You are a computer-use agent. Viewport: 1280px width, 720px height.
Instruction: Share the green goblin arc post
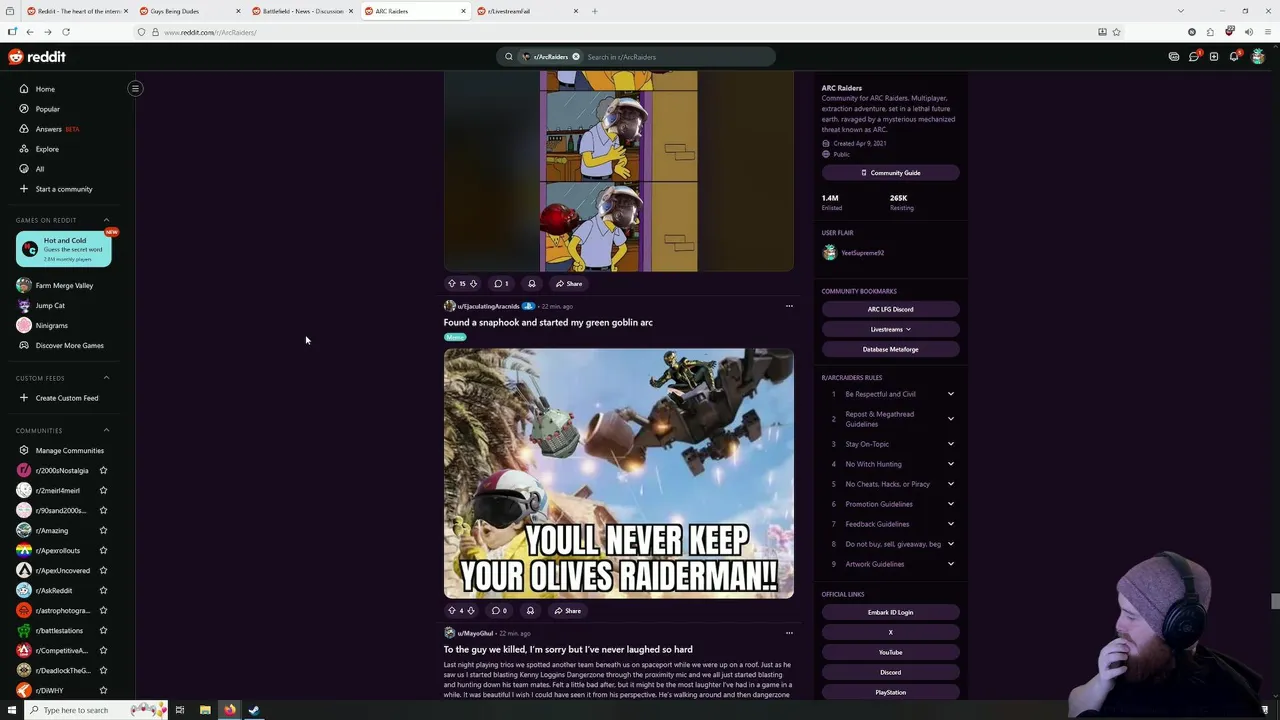pyautogui.click(x=567, y=611)
